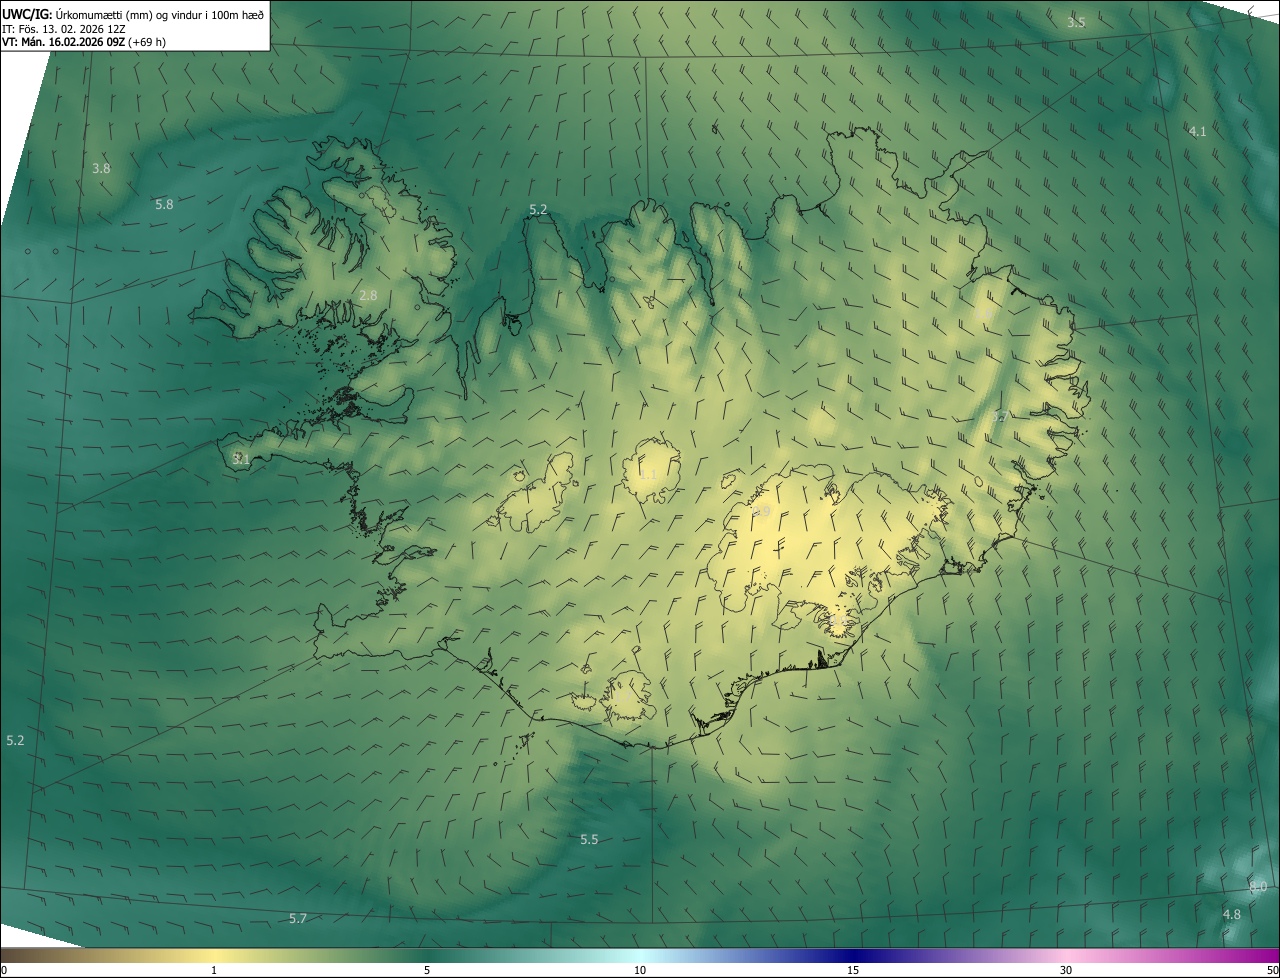Click the 50 tick on the color scale
Image resolution: width=1280 pixels, height=978 pixels.
pos(1272,970)
